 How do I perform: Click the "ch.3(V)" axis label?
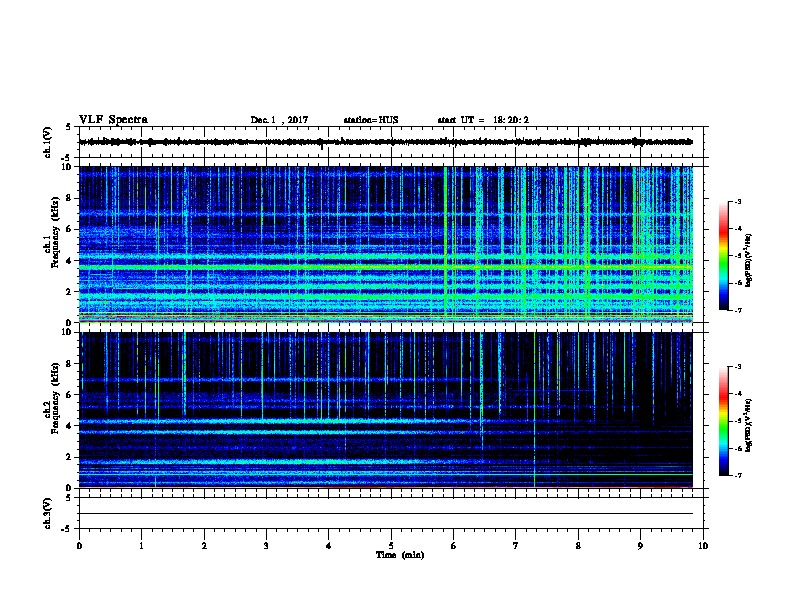click(x=48, y=514)
